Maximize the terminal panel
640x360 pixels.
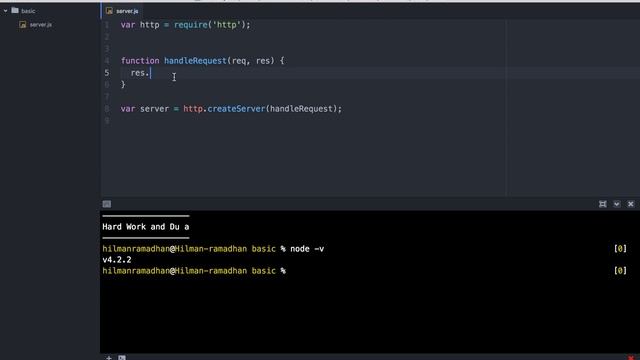click(x=602, y=204)
